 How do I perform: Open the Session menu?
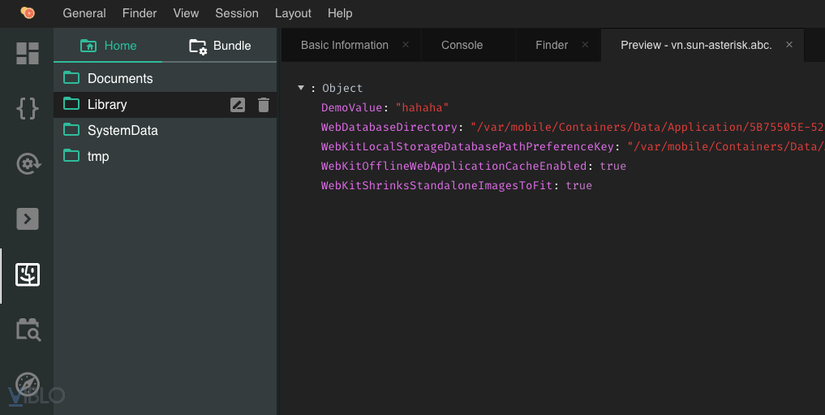(x=237, y=14)
